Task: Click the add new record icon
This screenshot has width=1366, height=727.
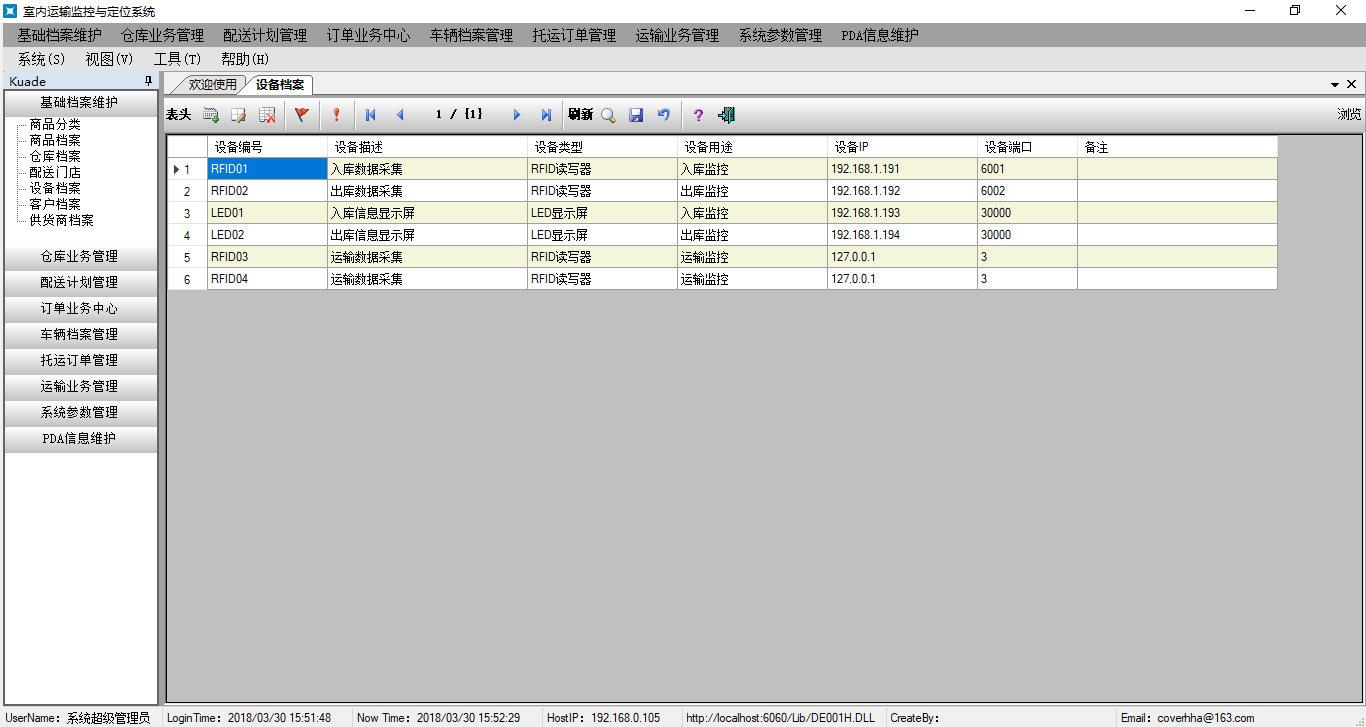Action: [x=211, y=115]
